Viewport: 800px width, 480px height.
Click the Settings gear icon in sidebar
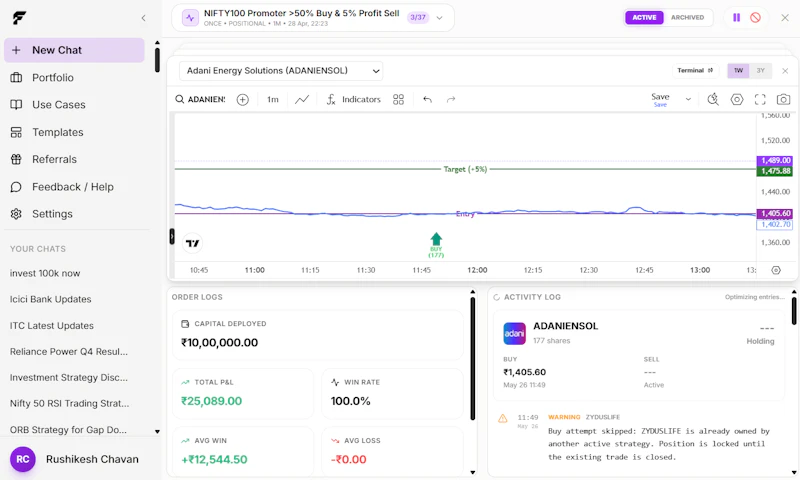point(16,214)
